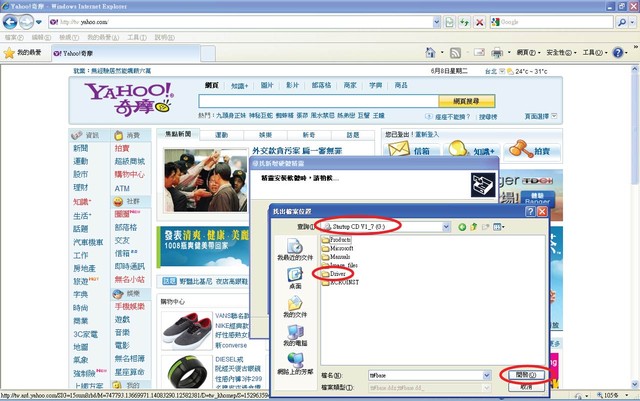Open the 新聞 sidebar link
The width and height of the screenshot is (640, 401).
(80, 148)
